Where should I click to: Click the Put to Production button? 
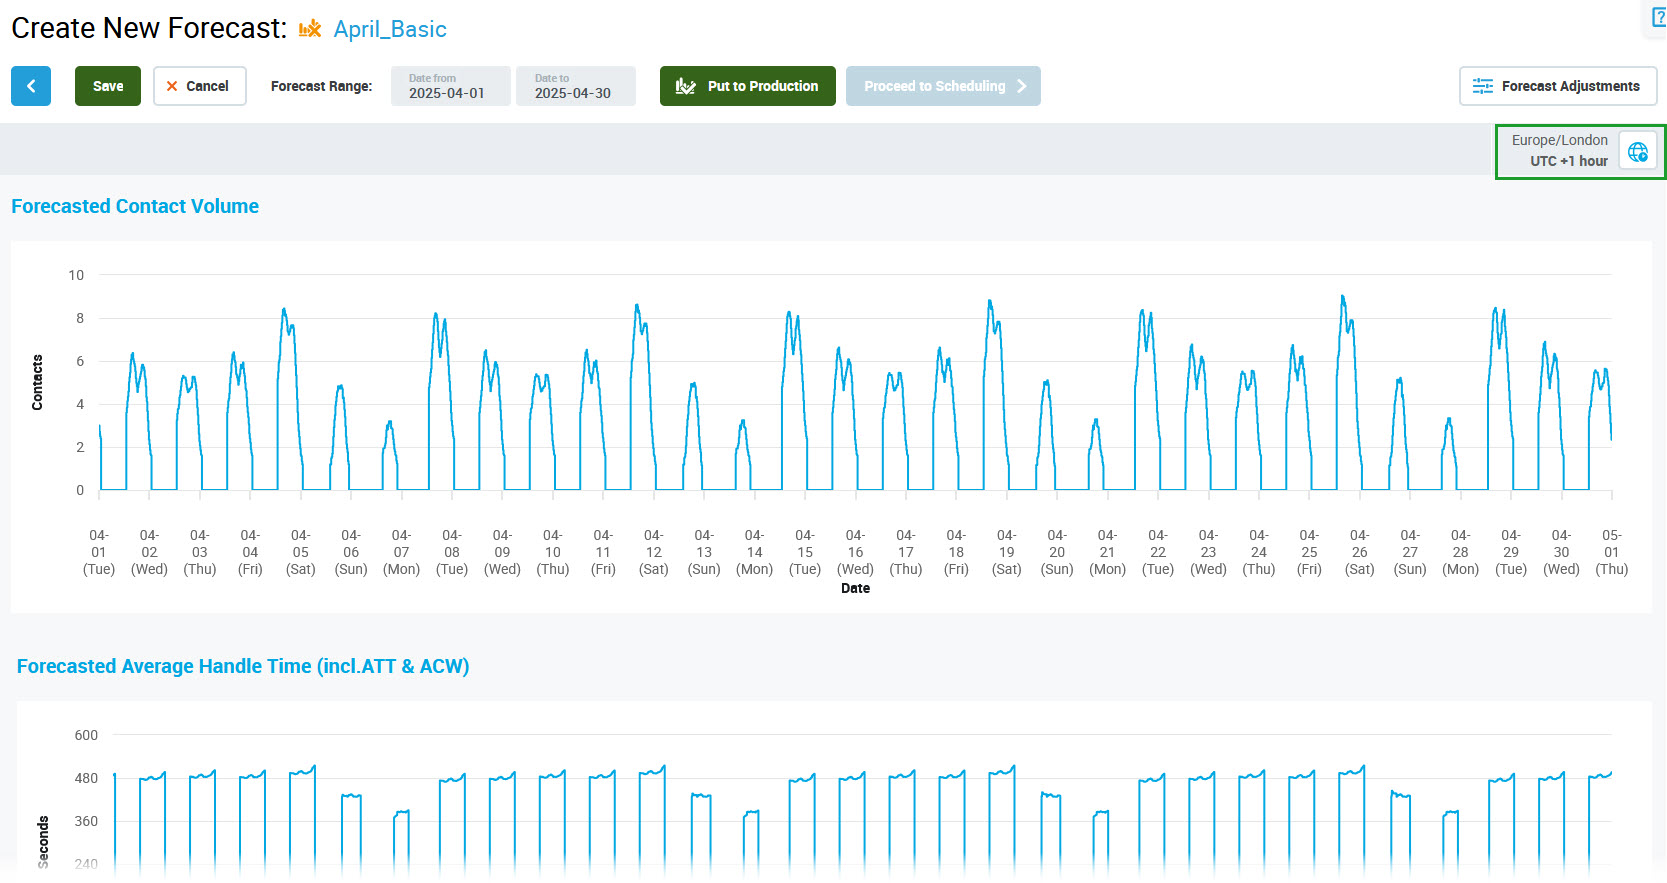pyautogui.click(x=747, y=86)
